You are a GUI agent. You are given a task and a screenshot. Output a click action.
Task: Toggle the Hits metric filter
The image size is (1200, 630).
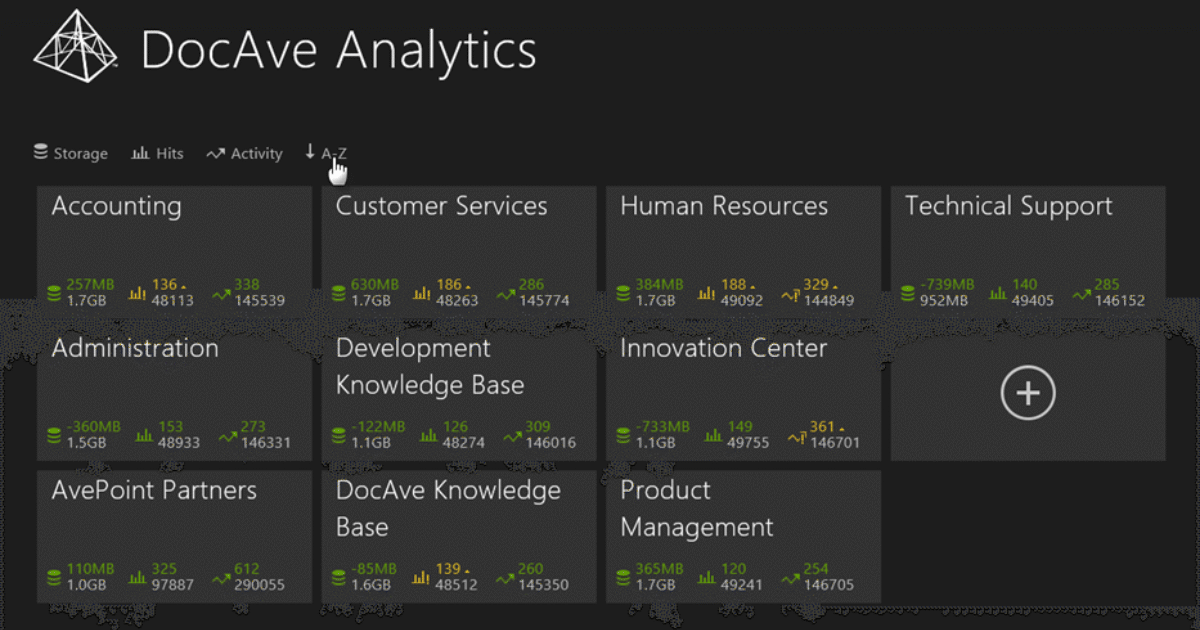[157, 153]
